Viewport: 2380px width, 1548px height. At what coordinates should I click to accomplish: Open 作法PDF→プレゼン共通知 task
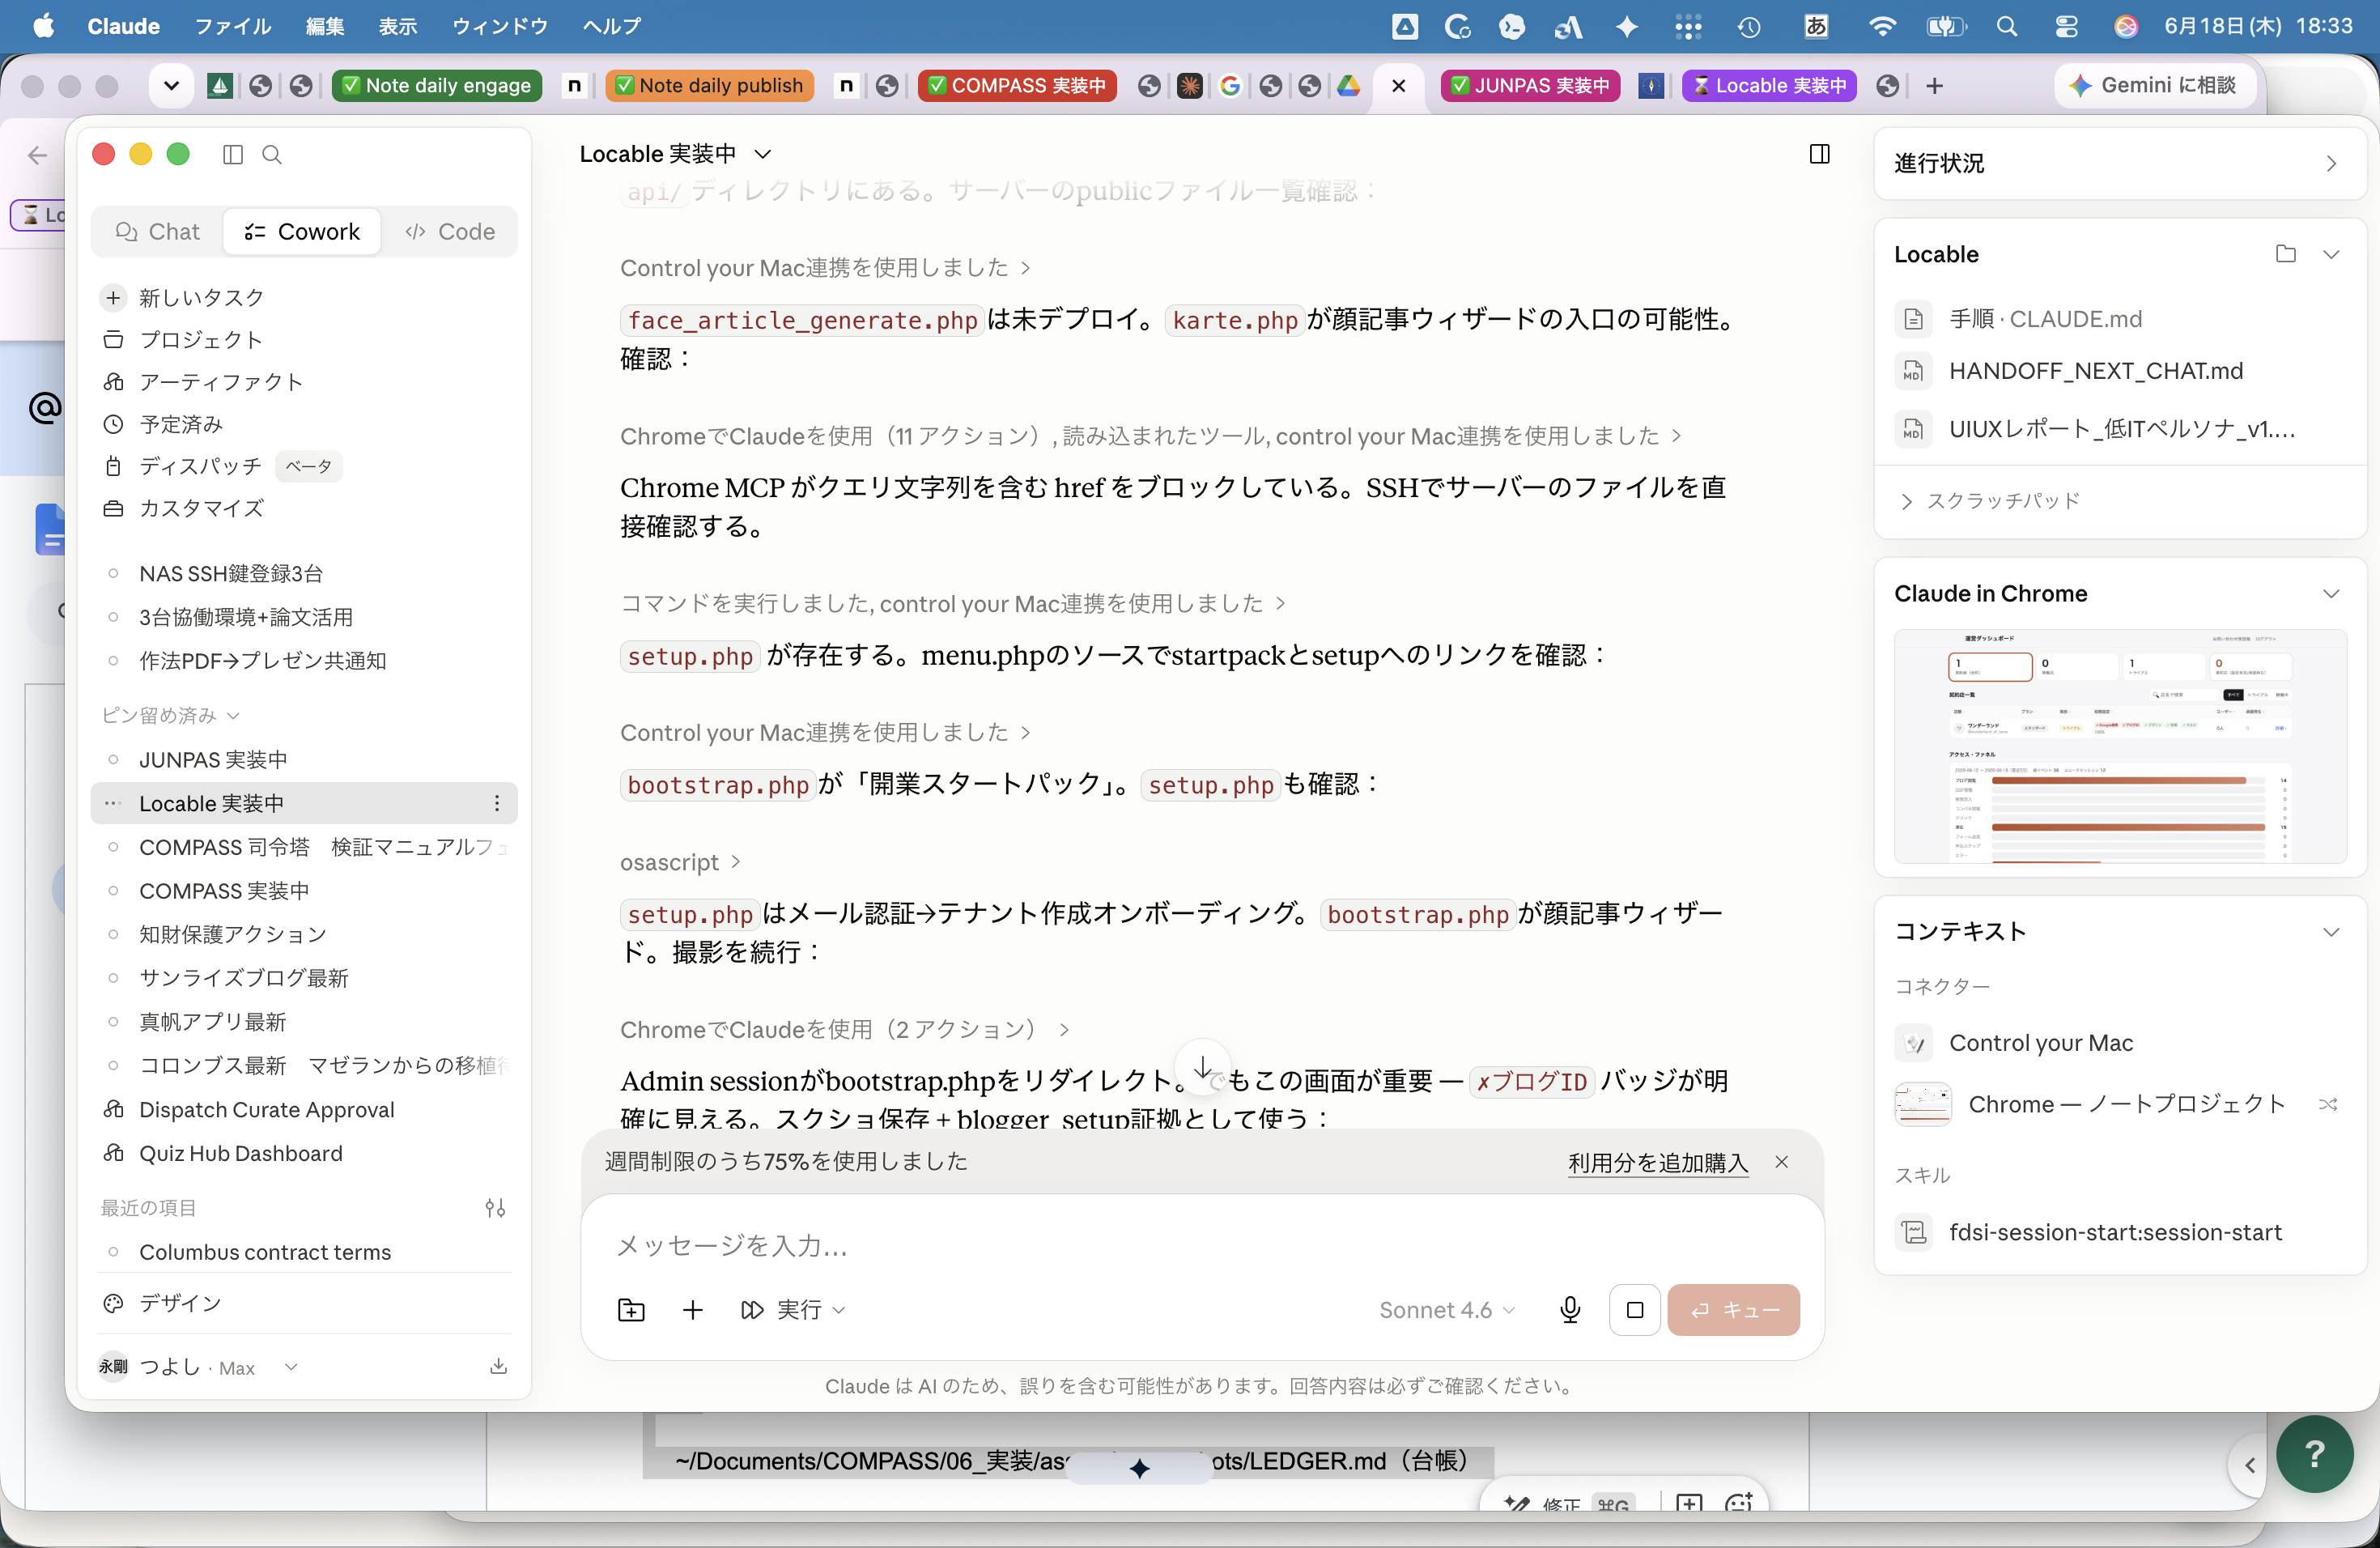(x=303, y=660)
